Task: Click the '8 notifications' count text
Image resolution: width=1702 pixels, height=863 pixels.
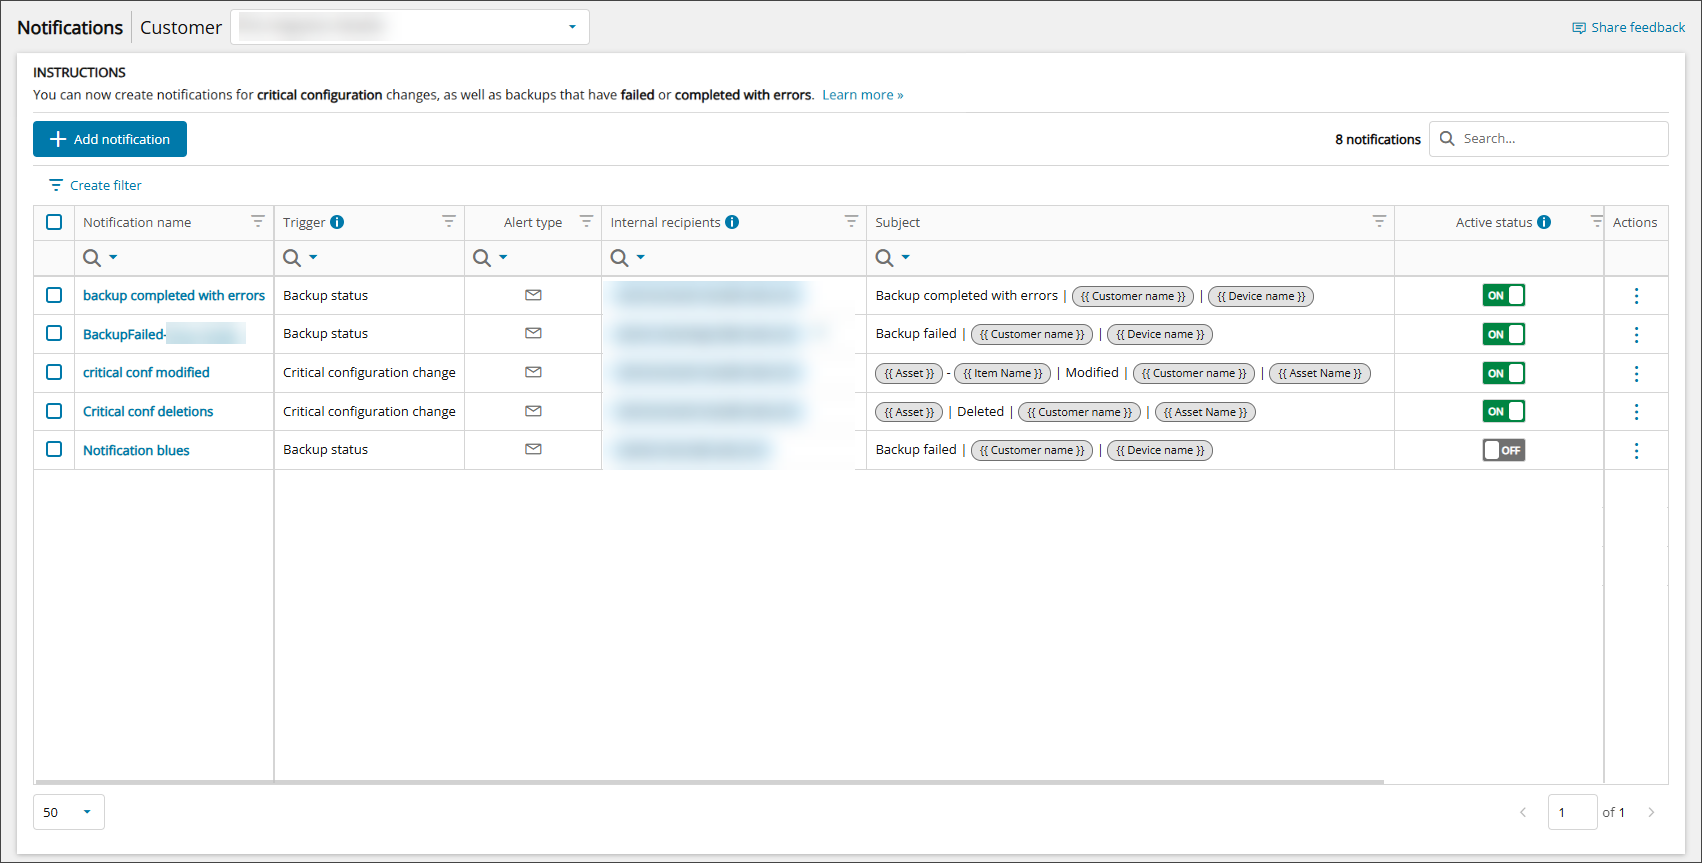Action: (x=1378, y=139)
